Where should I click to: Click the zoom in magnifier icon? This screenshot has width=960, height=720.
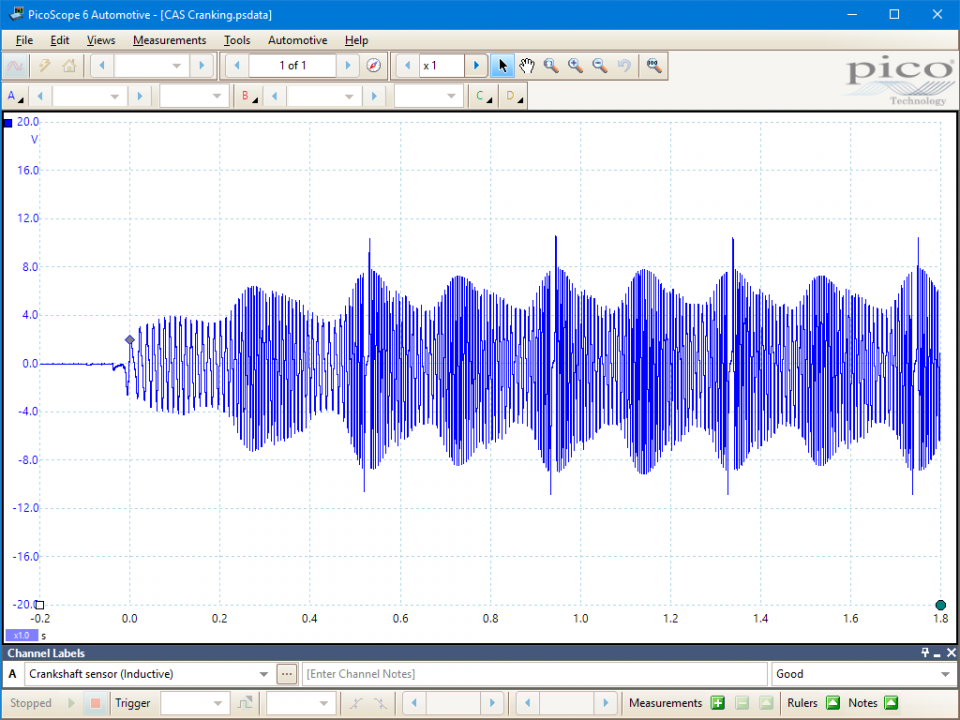[575, 66]
